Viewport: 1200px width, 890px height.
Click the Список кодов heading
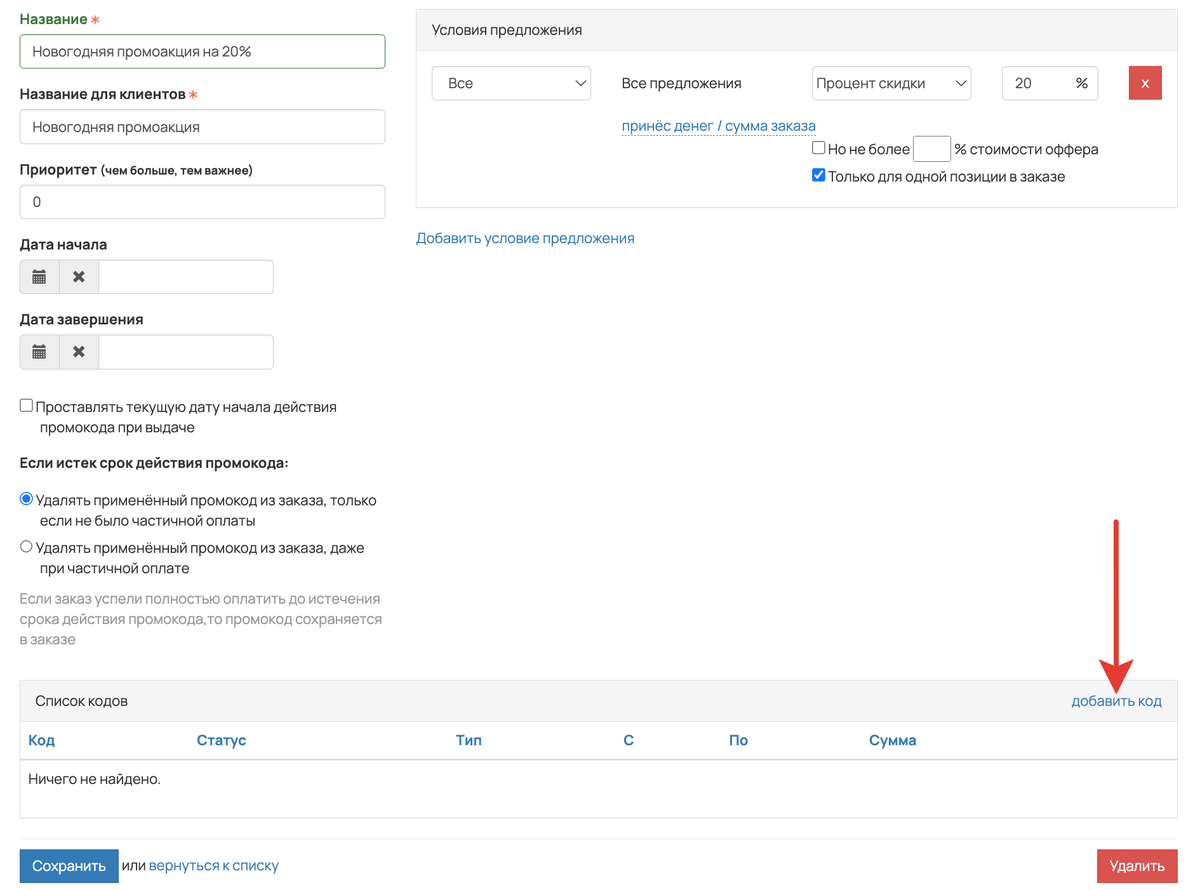click(82, 701)
